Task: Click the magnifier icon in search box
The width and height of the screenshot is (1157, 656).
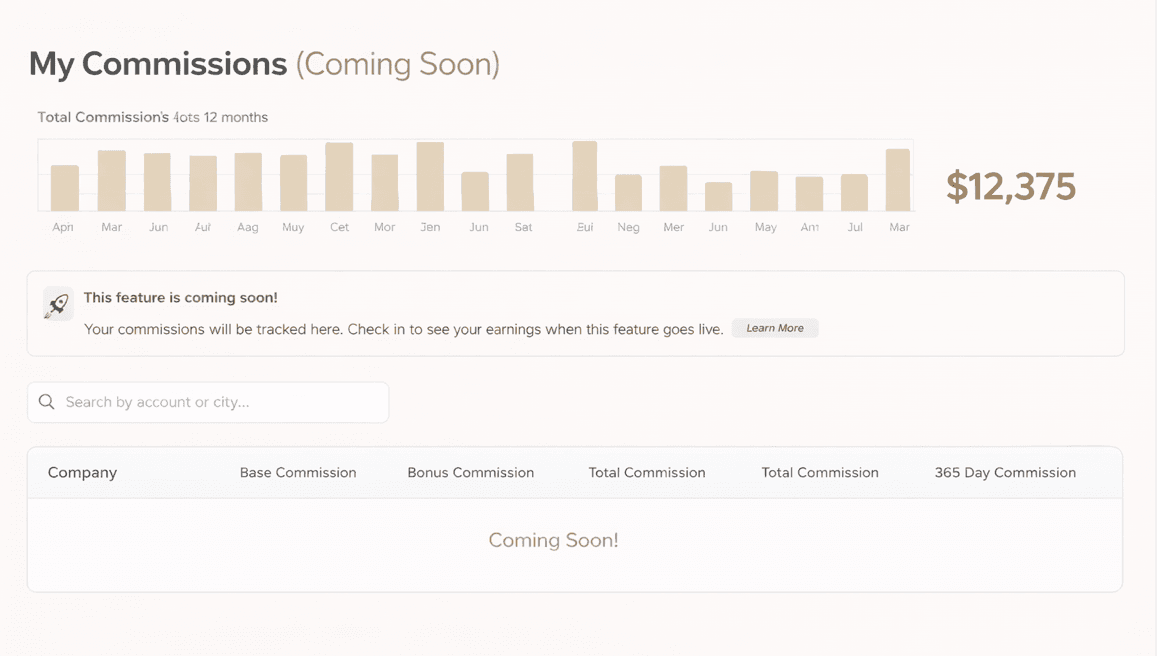Action: click(47, 402)
